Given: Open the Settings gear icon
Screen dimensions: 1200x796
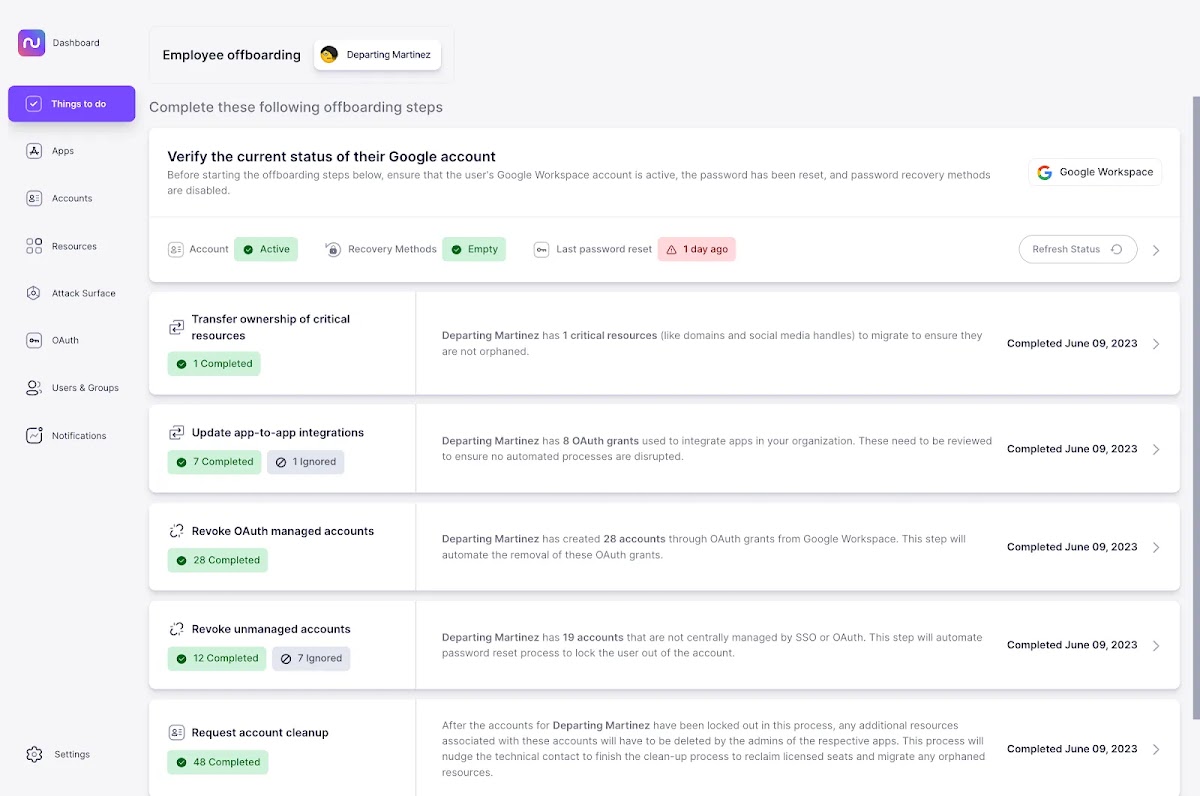Looking at the screenshot, I should (x=35, y=754).
